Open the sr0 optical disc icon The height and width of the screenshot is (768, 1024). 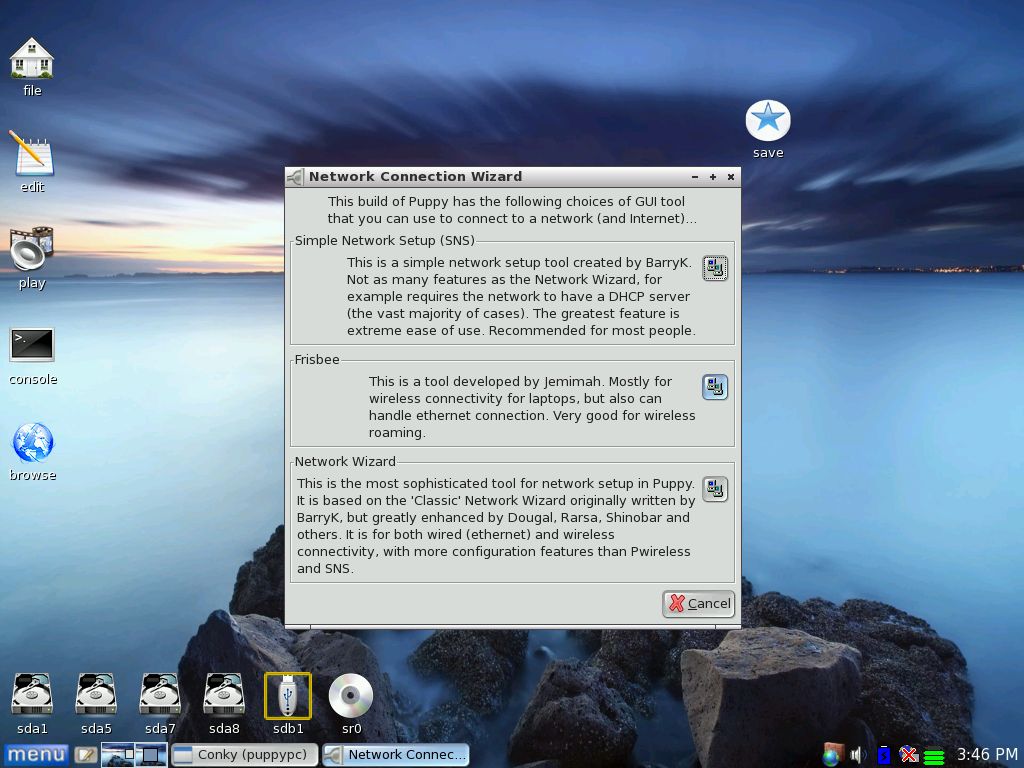(351, 695)
